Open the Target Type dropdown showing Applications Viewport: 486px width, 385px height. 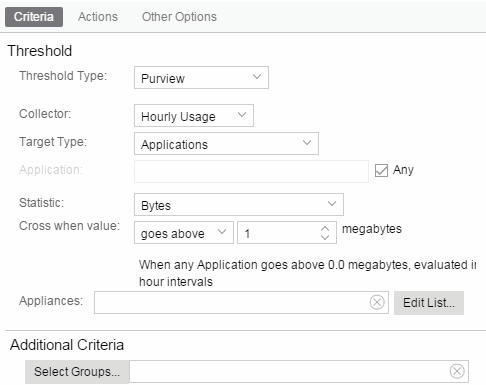(x=226, y=144)
